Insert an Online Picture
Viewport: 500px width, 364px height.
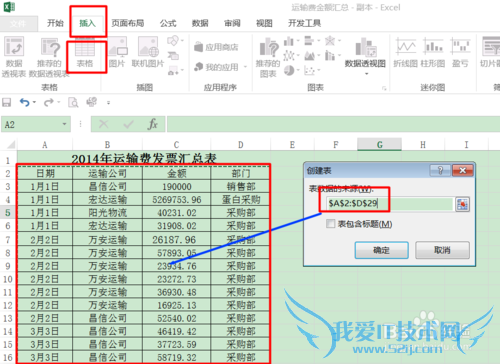point(148,53)
